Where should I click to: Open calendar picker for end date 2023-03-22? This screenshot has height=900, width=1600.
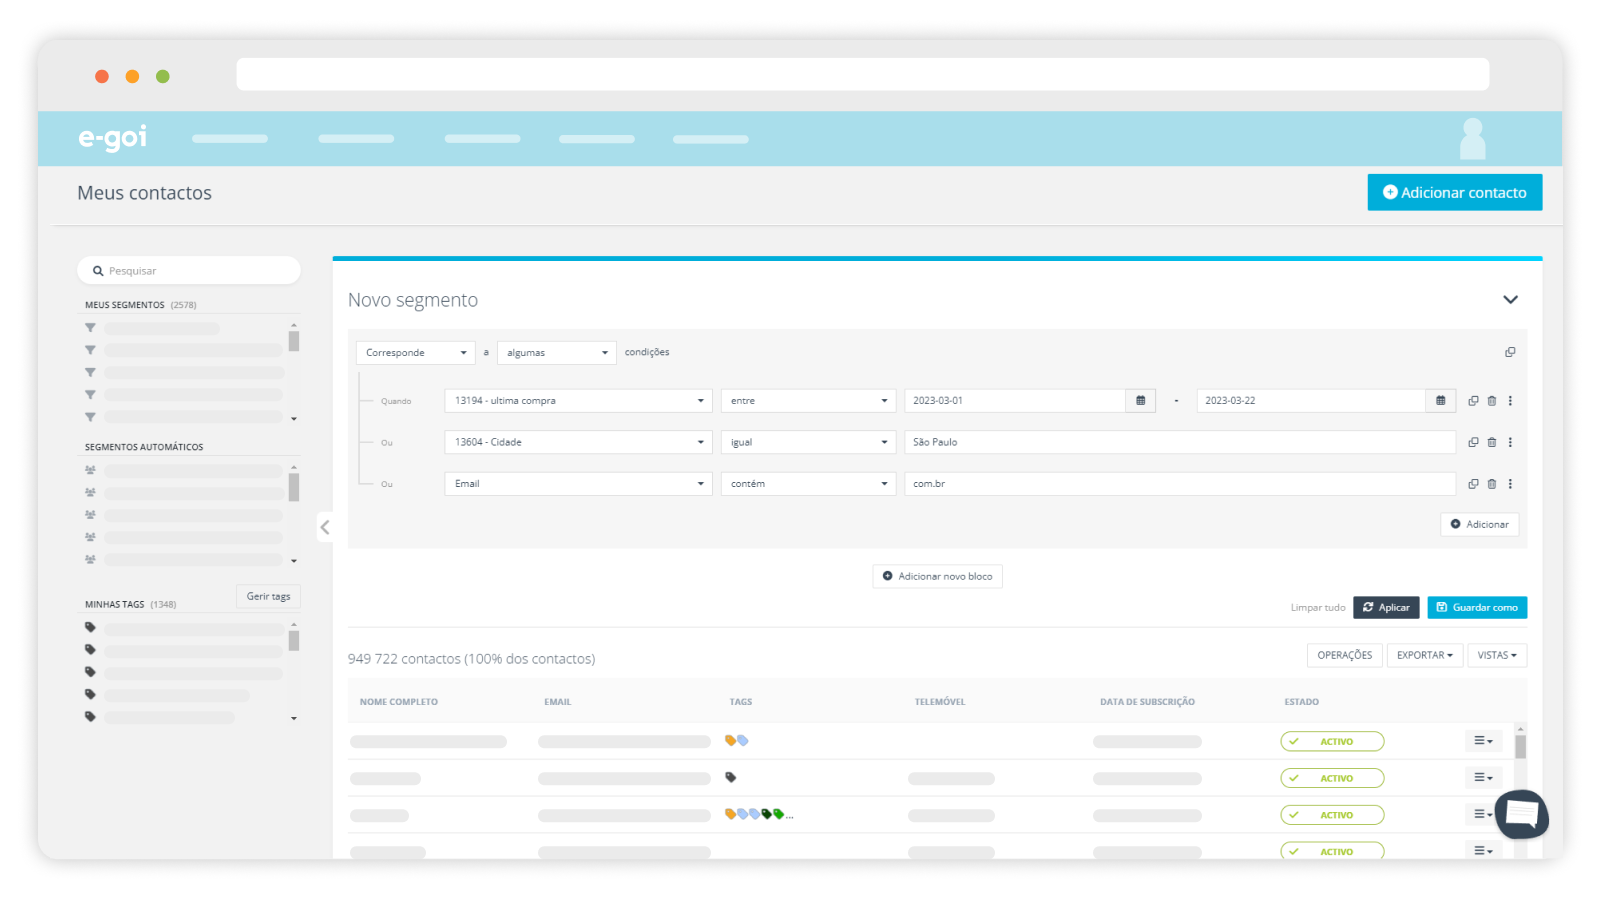click(1440, 401)
